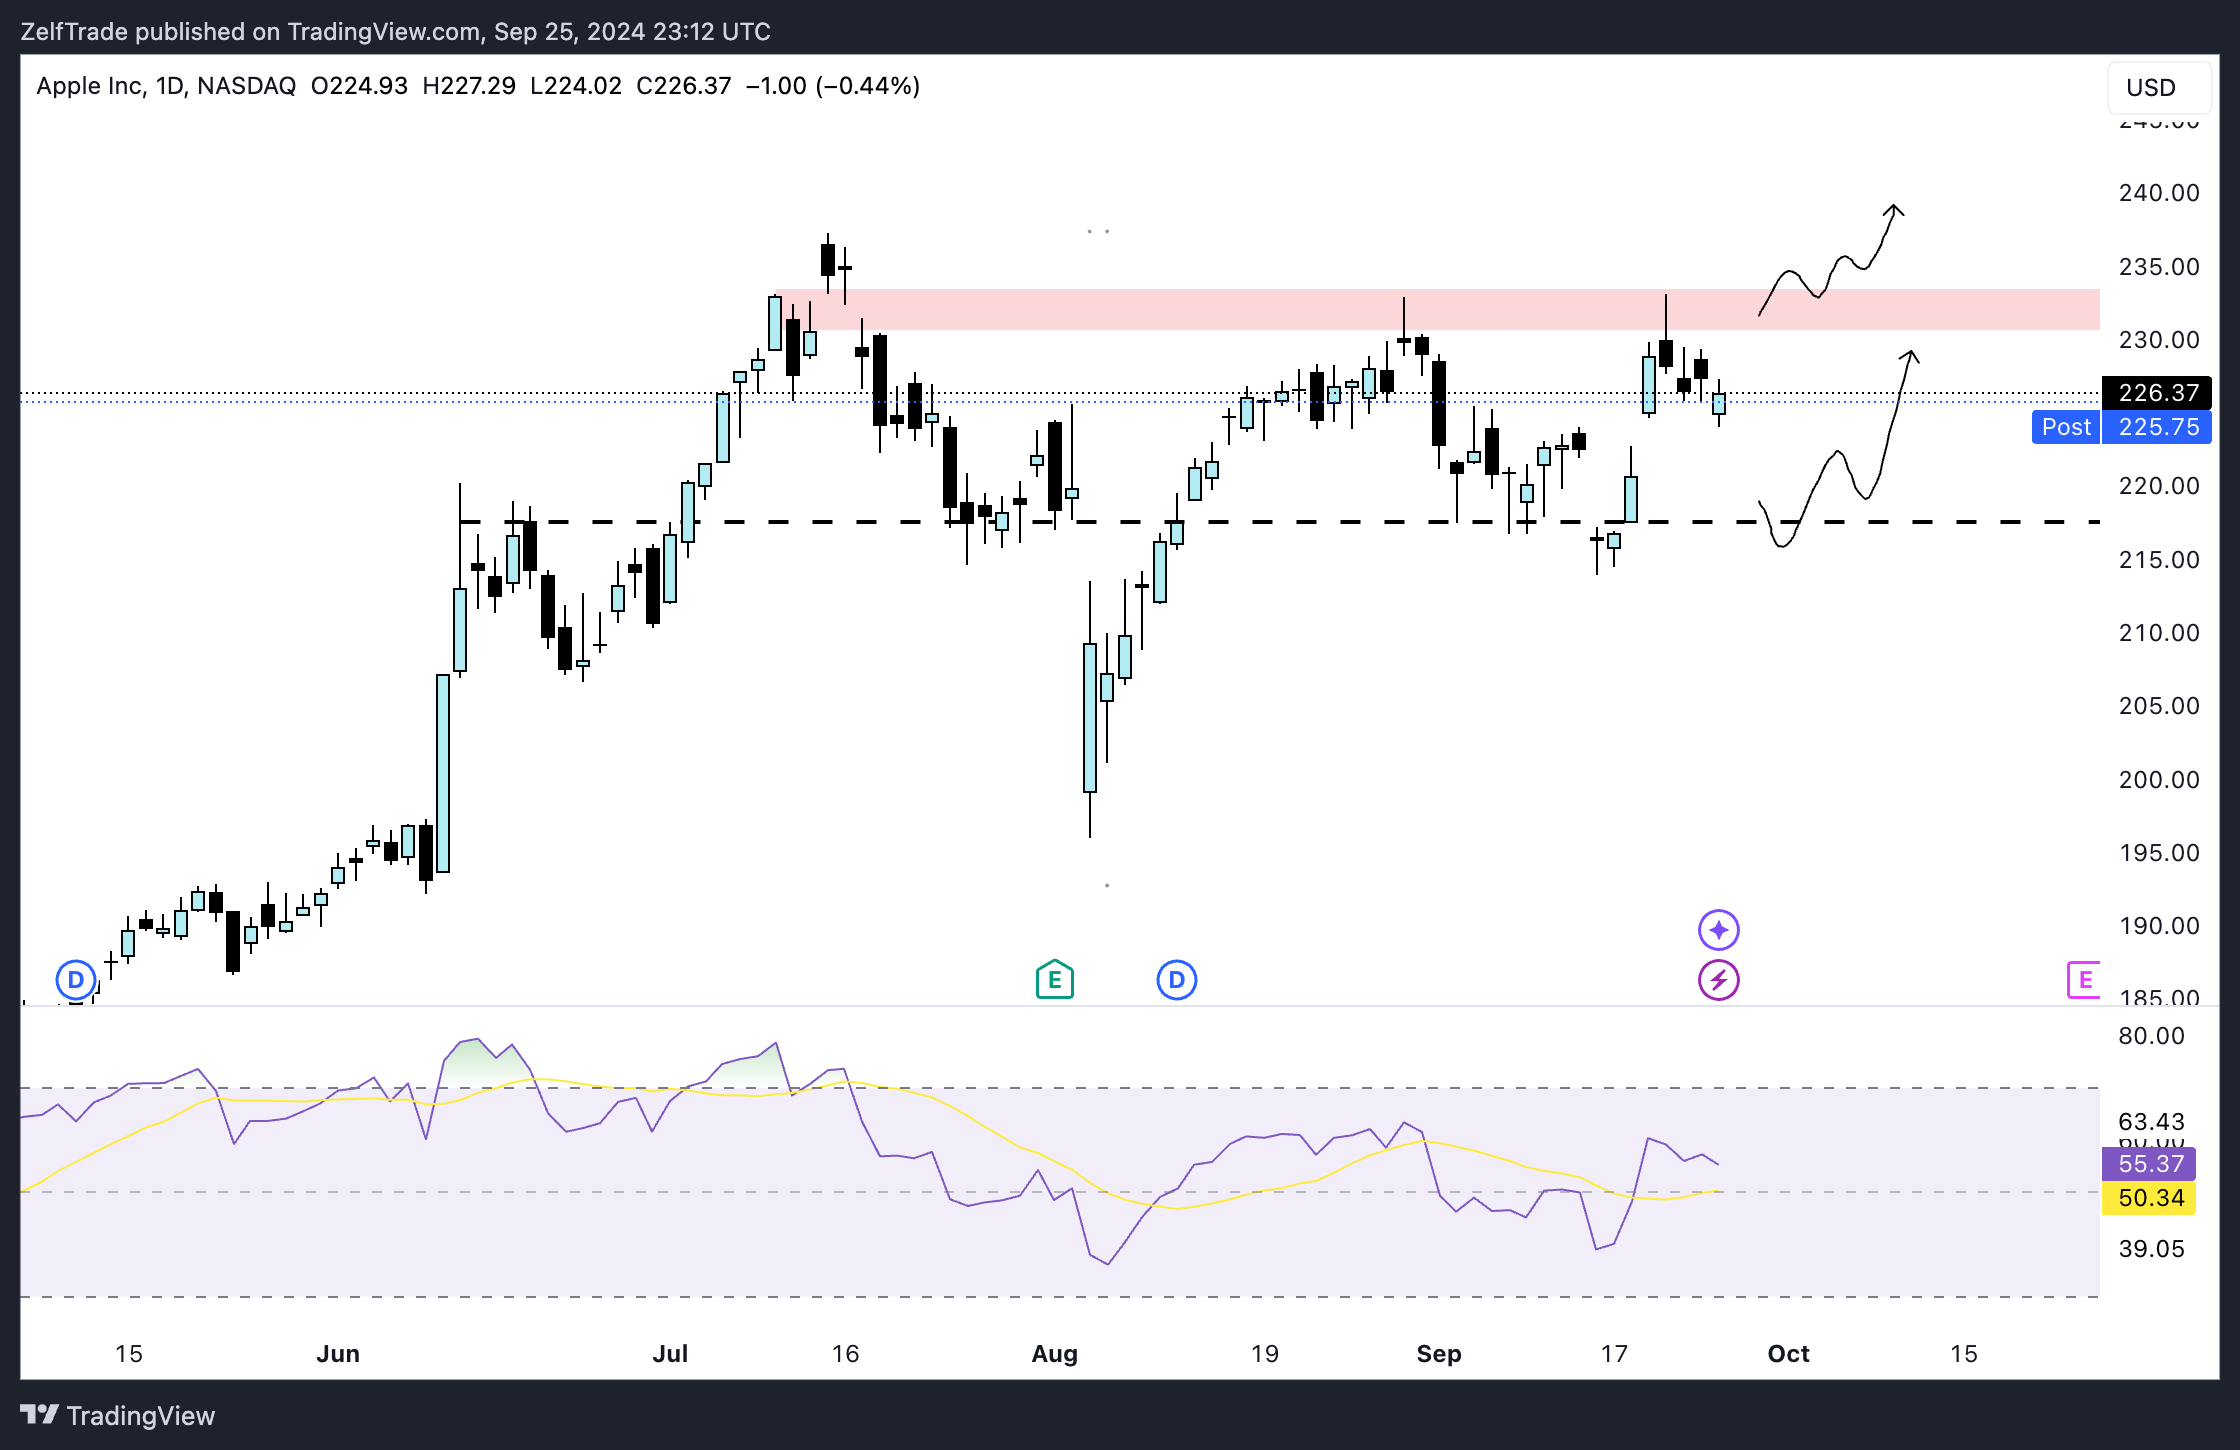Click the RSI 39.05 axis label
The height and width of the screenshot is (1450, 2240).
(2151, 1249)
